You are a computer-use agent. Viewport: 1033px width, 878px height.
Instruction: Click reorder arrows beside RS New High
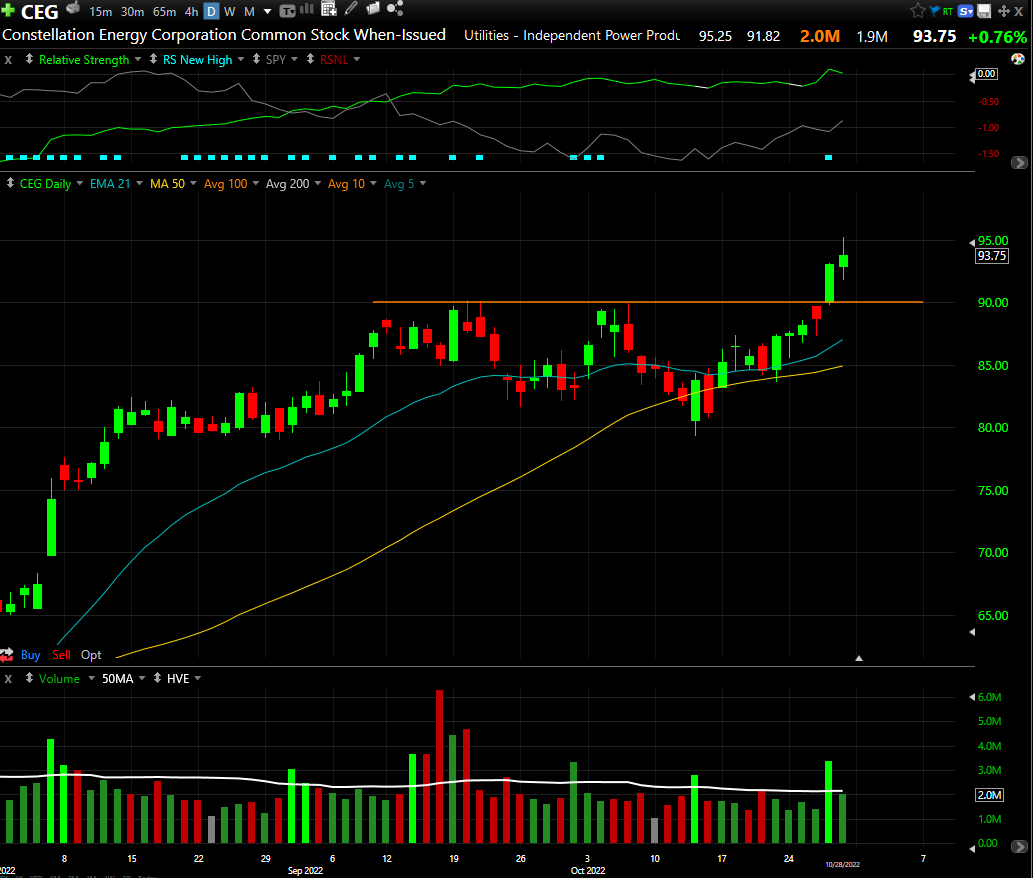(153, 59)
